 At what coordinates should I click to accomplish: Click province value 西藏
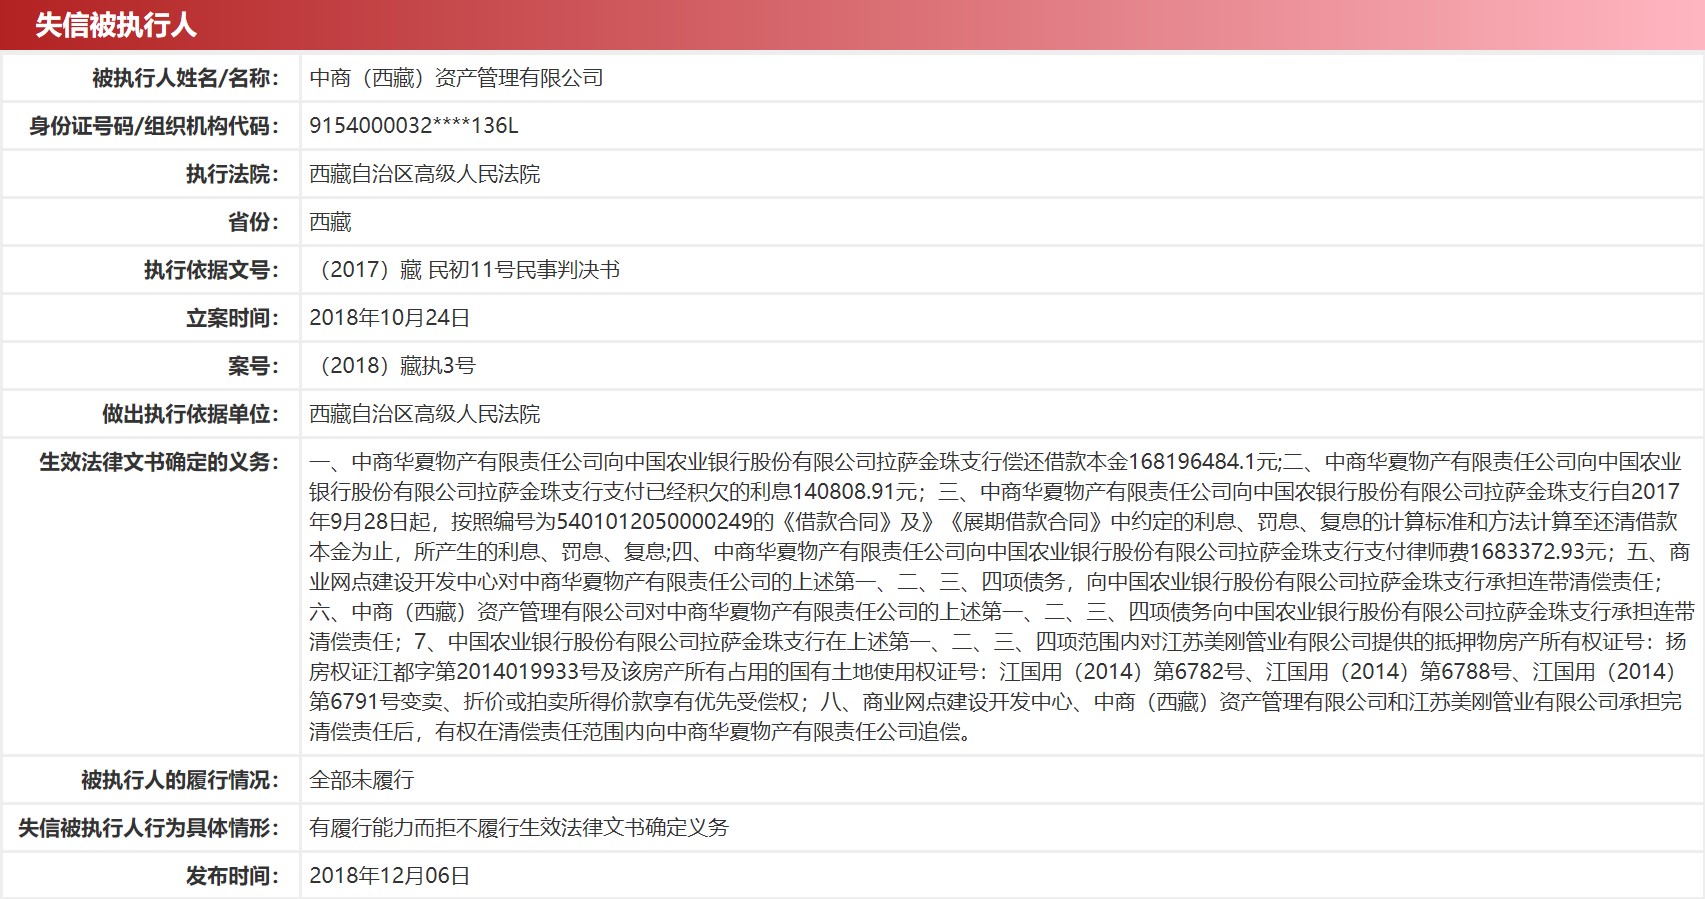(x=330, y=222)
